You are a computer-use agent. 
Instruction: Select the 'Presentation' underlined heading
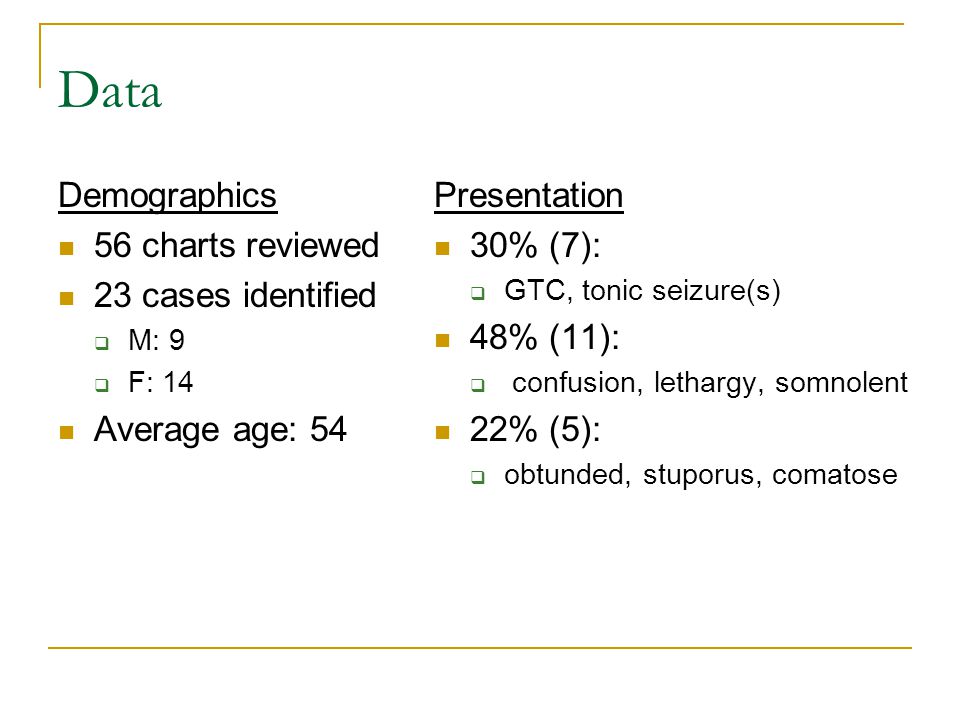[529, 197]
